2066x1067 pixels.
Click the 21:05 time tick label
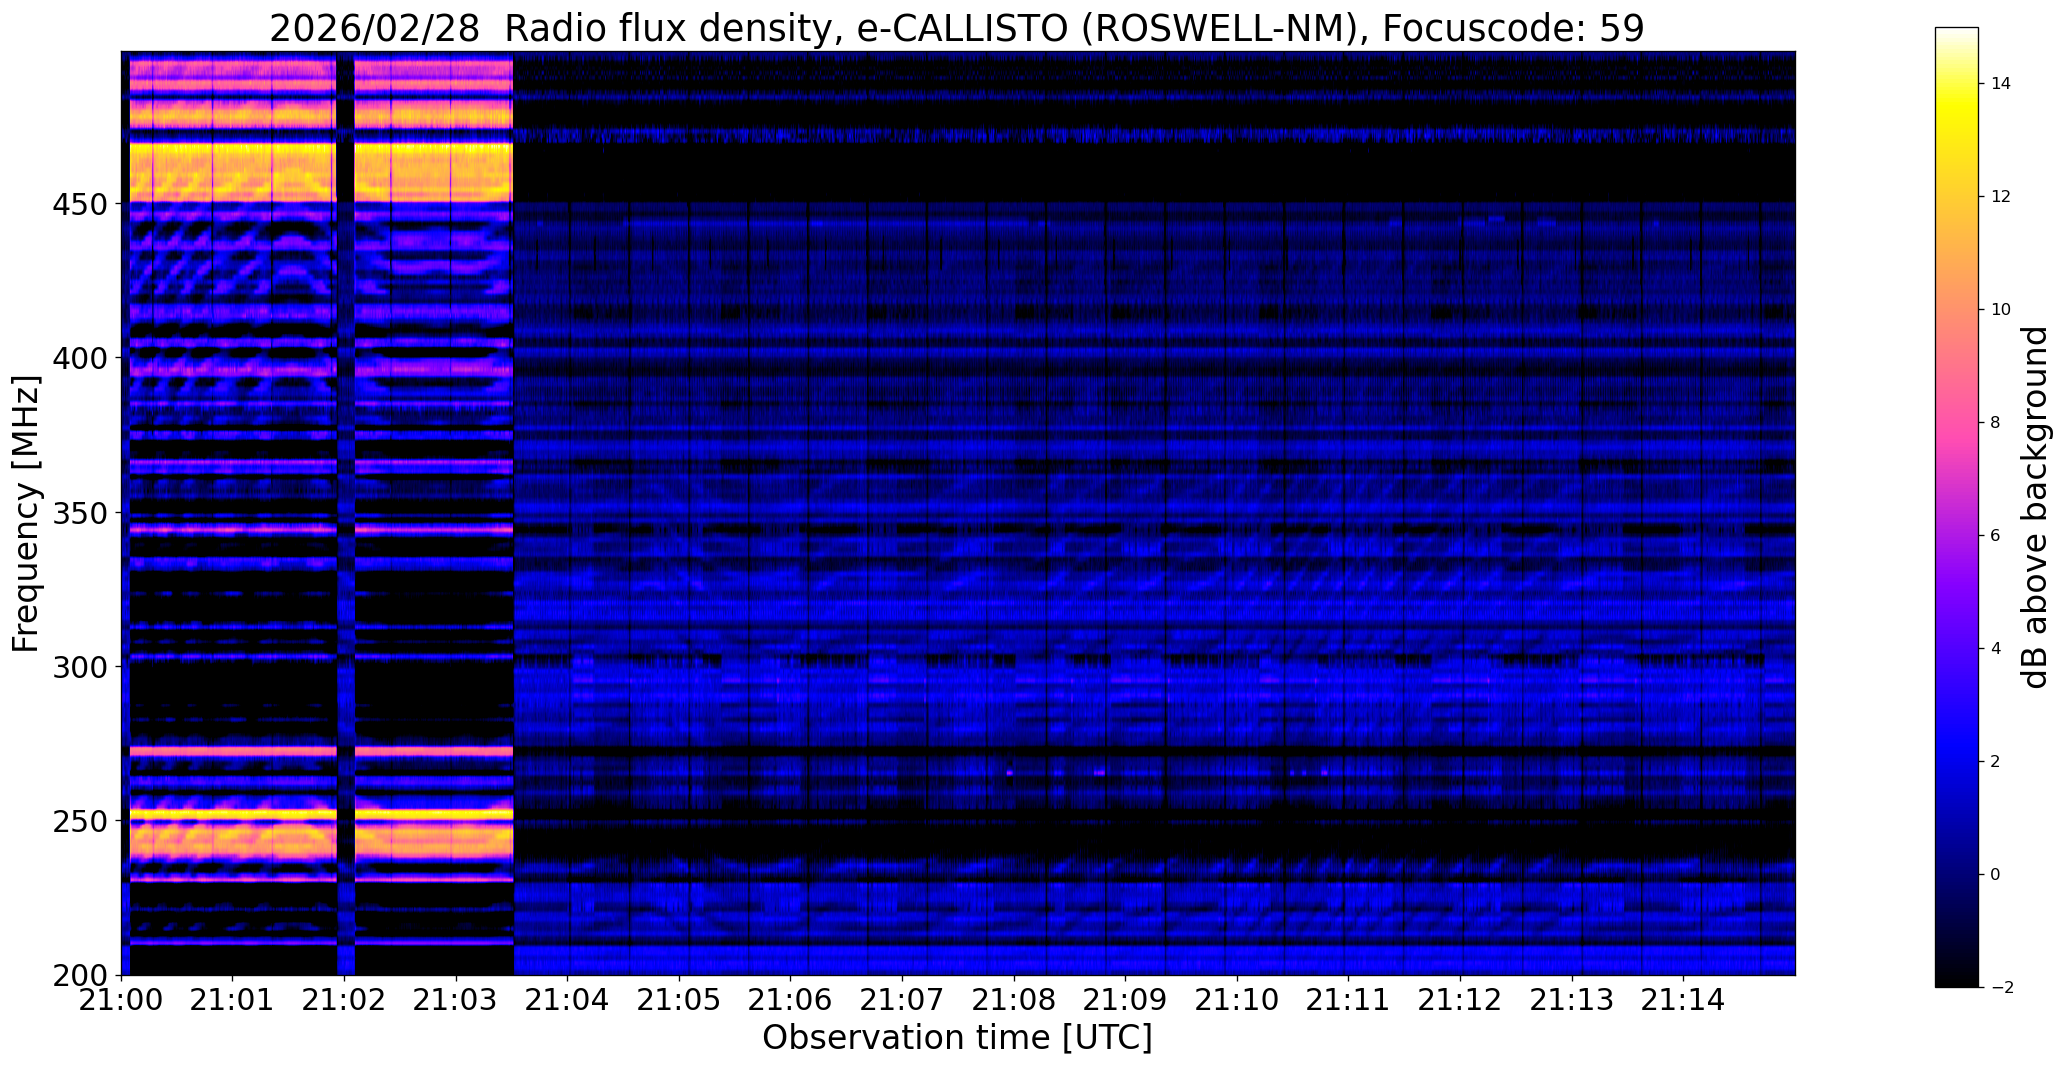click(x=680, y=999)
